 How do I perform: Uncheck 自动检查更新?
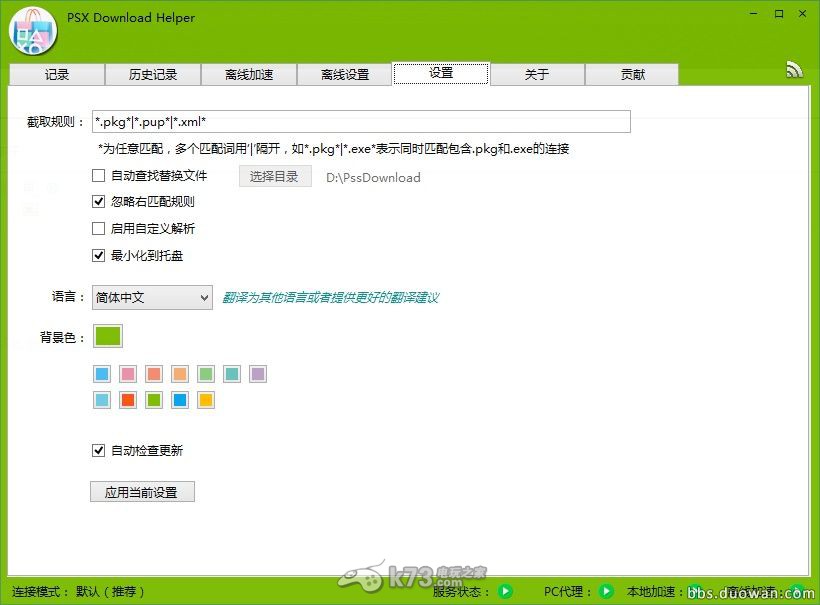tap(98, 450)
